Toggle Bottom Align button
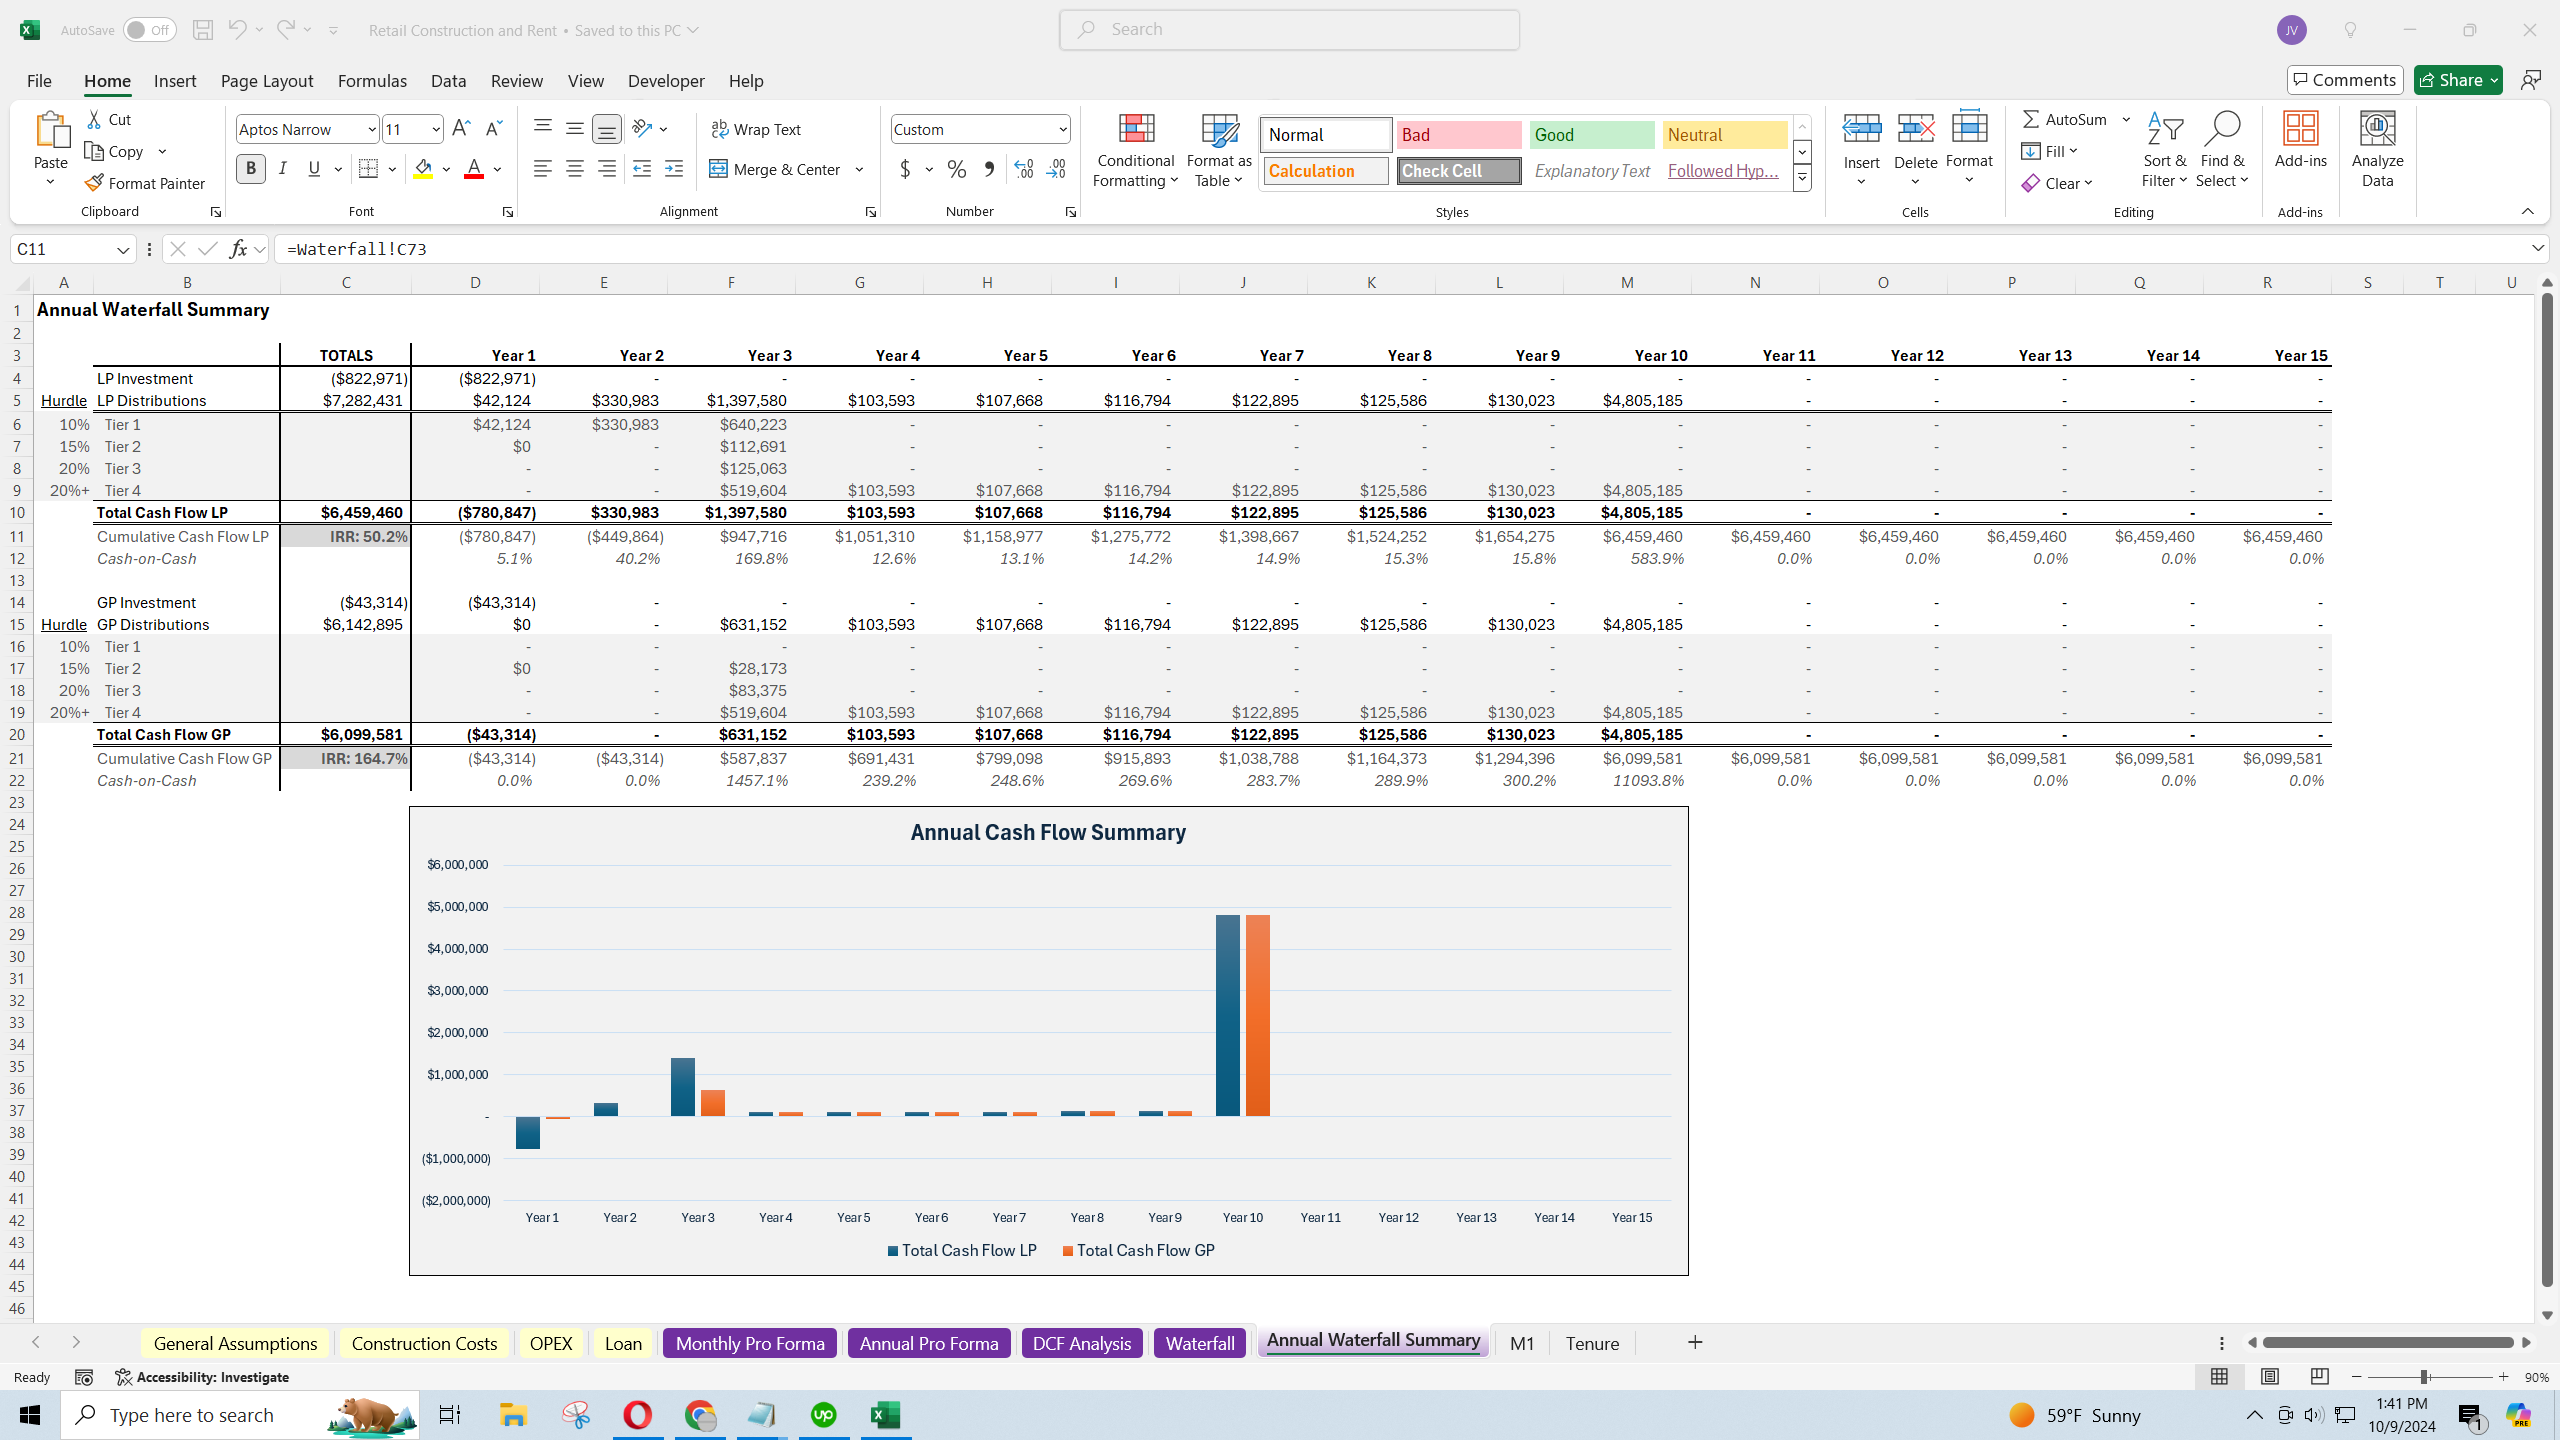 tap(607, 129)
